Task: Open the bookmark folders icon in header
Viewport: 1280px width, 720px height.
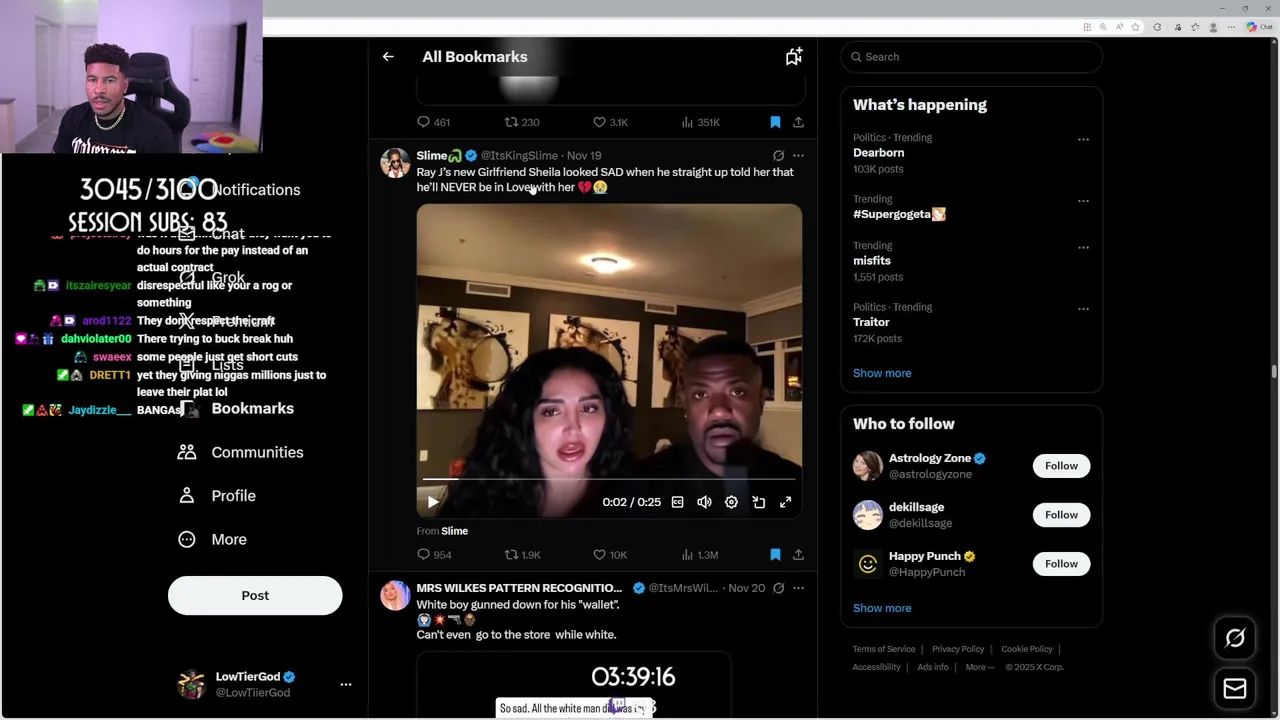Action: 794,57
